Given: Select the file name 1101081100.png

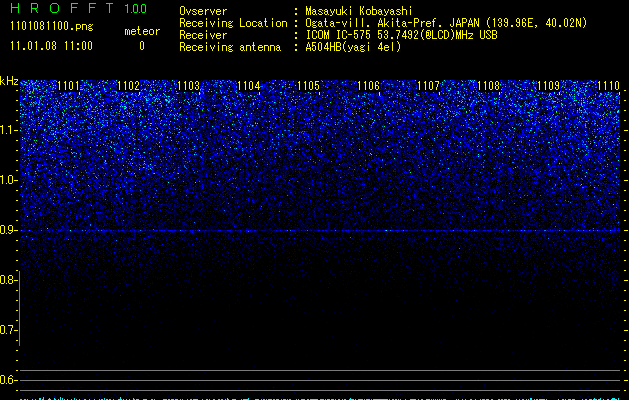Looking at the screenshot, I should coord(52,27).
